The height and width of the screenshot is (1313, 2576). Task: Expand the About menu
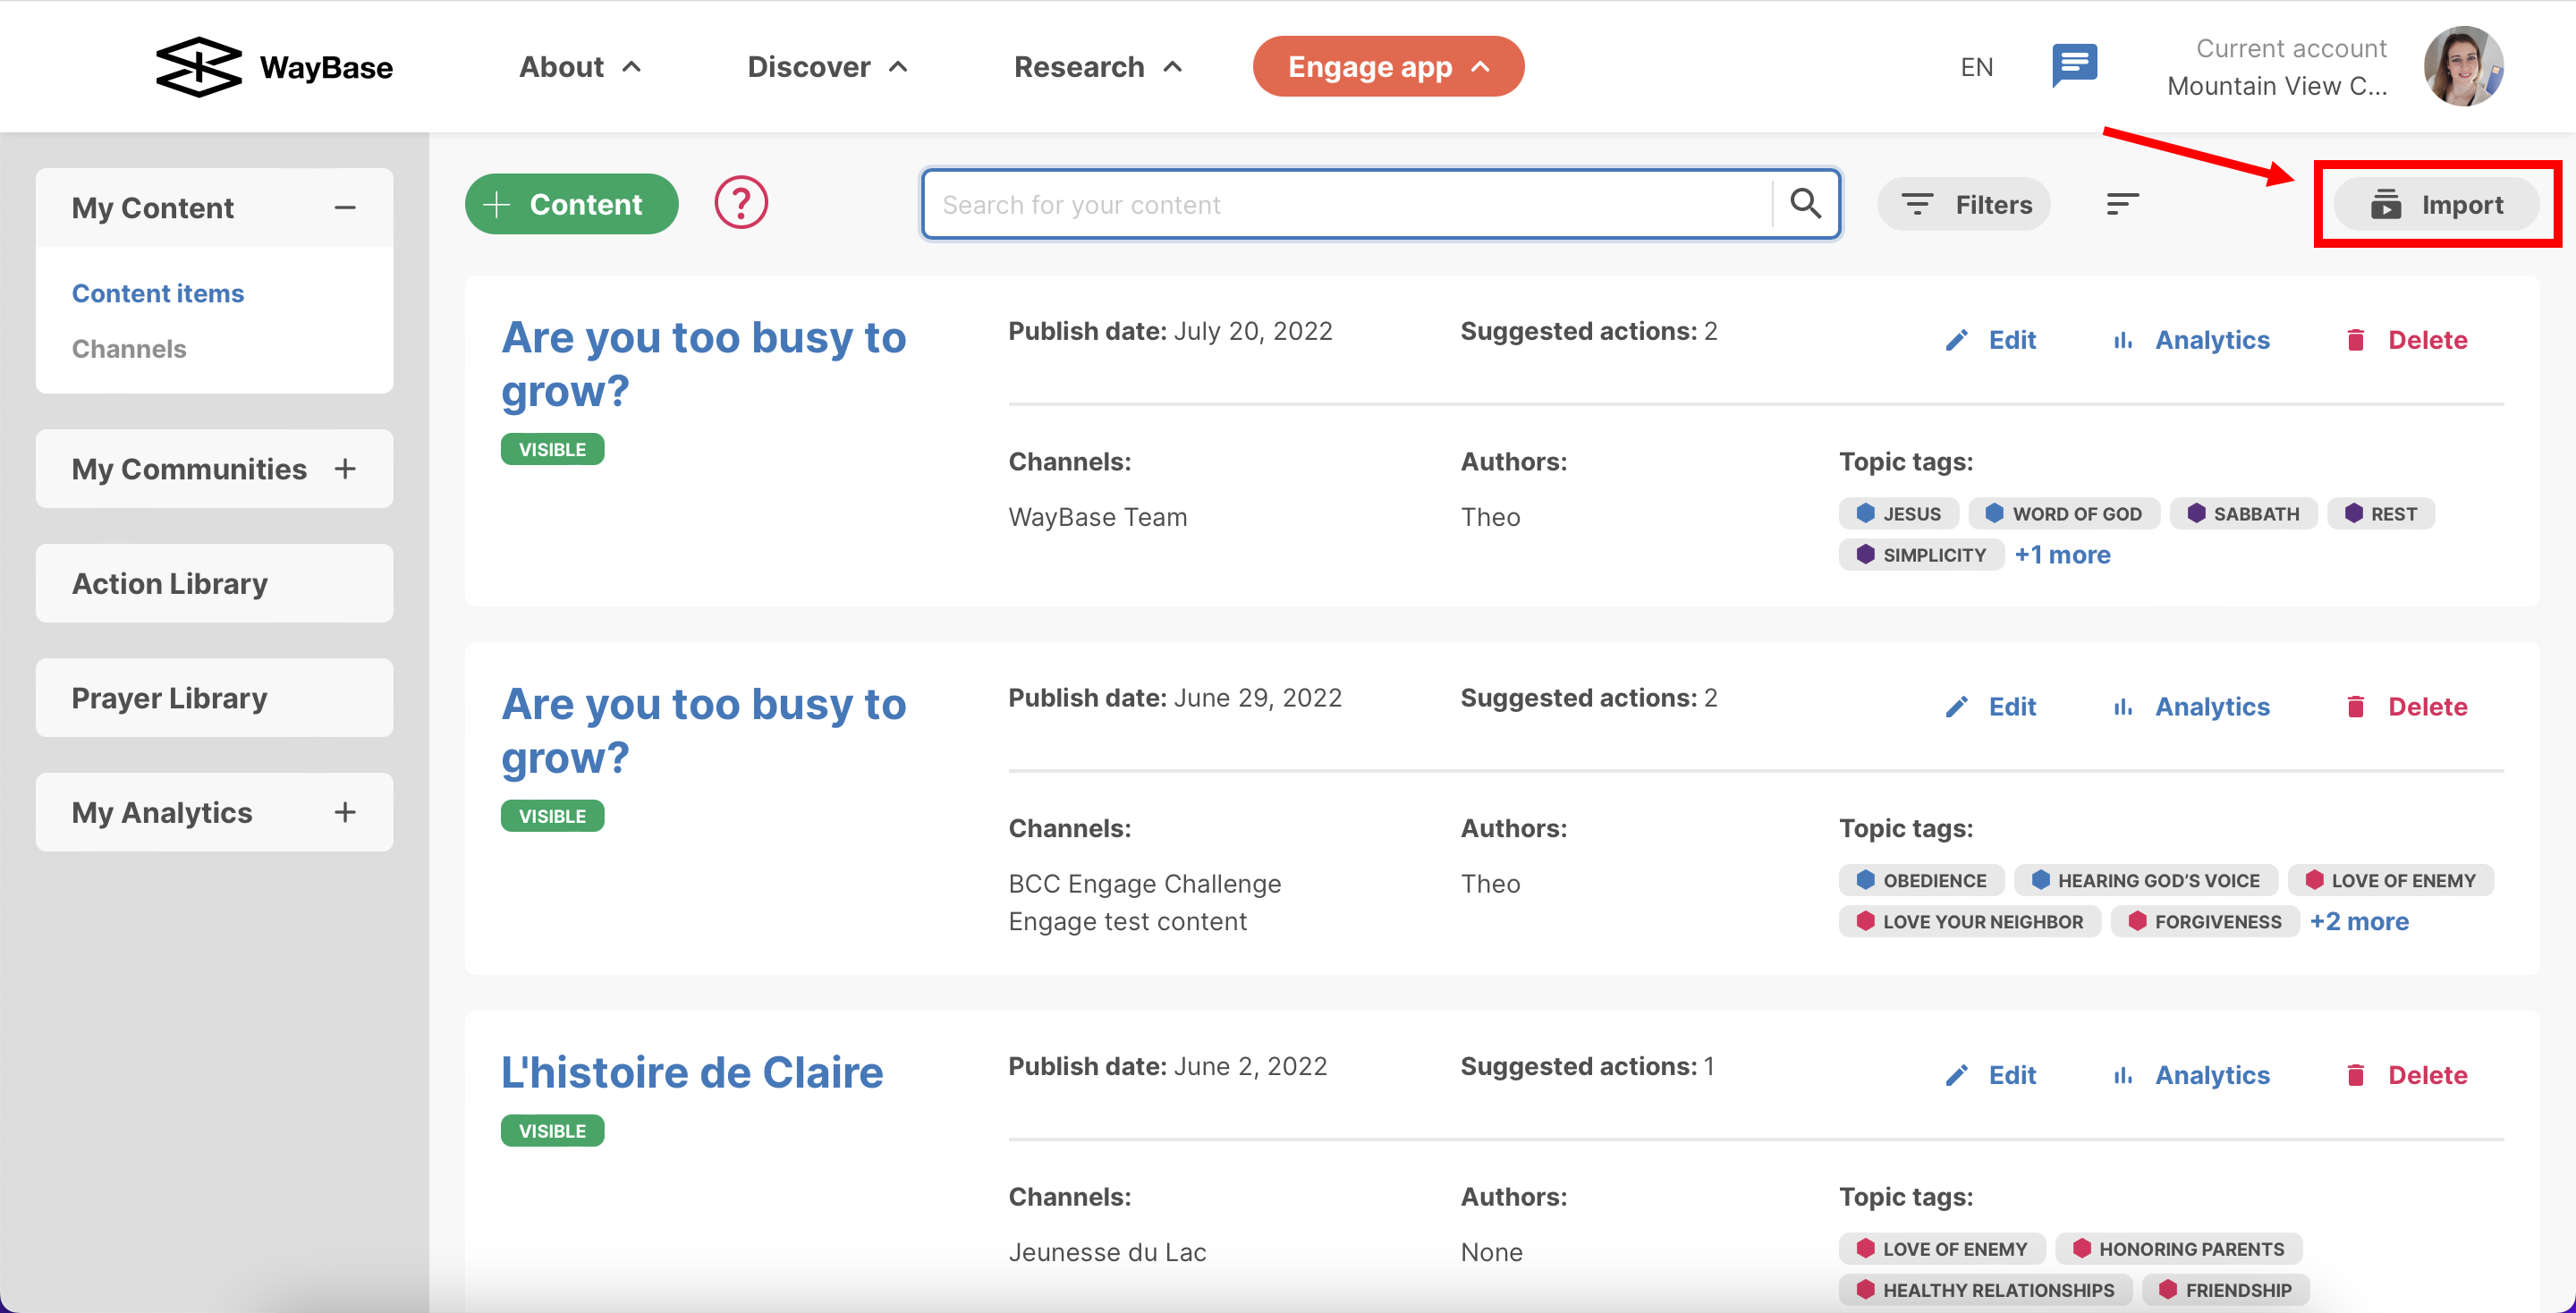click(580, 67)
